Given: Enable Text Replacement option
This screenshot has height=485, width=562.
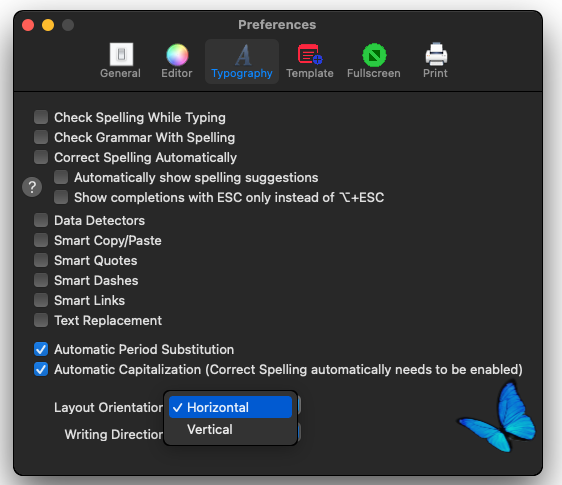Looking at the screenshot, I should (41, 320).
